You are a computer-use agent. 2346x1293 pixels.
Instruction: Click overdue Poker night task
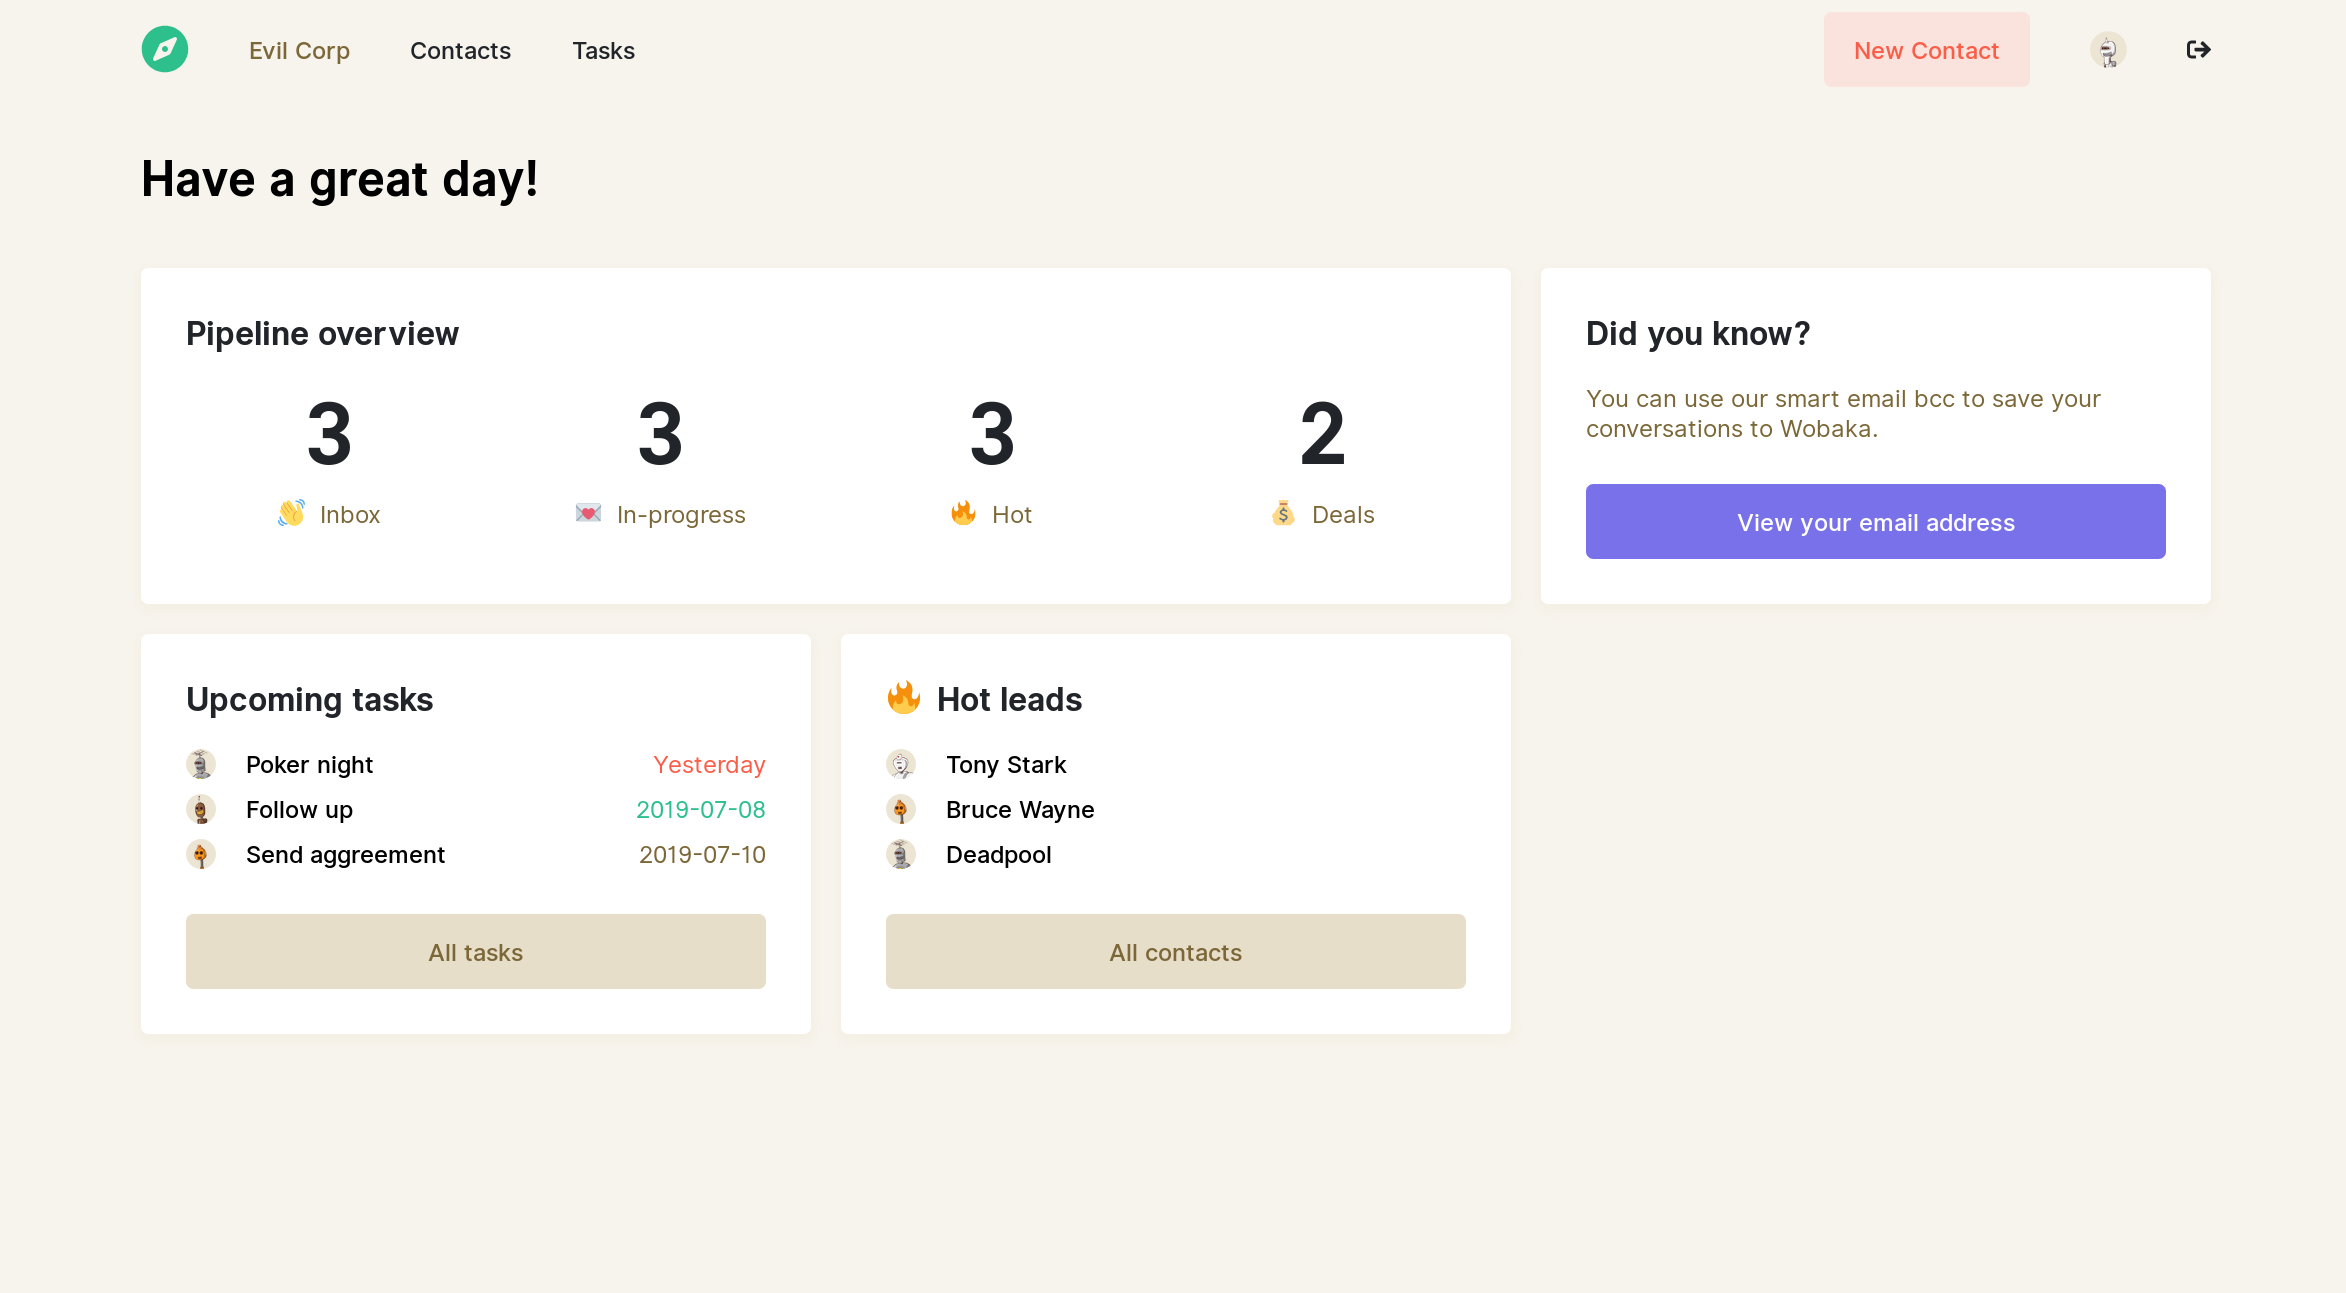pos(309,764)
